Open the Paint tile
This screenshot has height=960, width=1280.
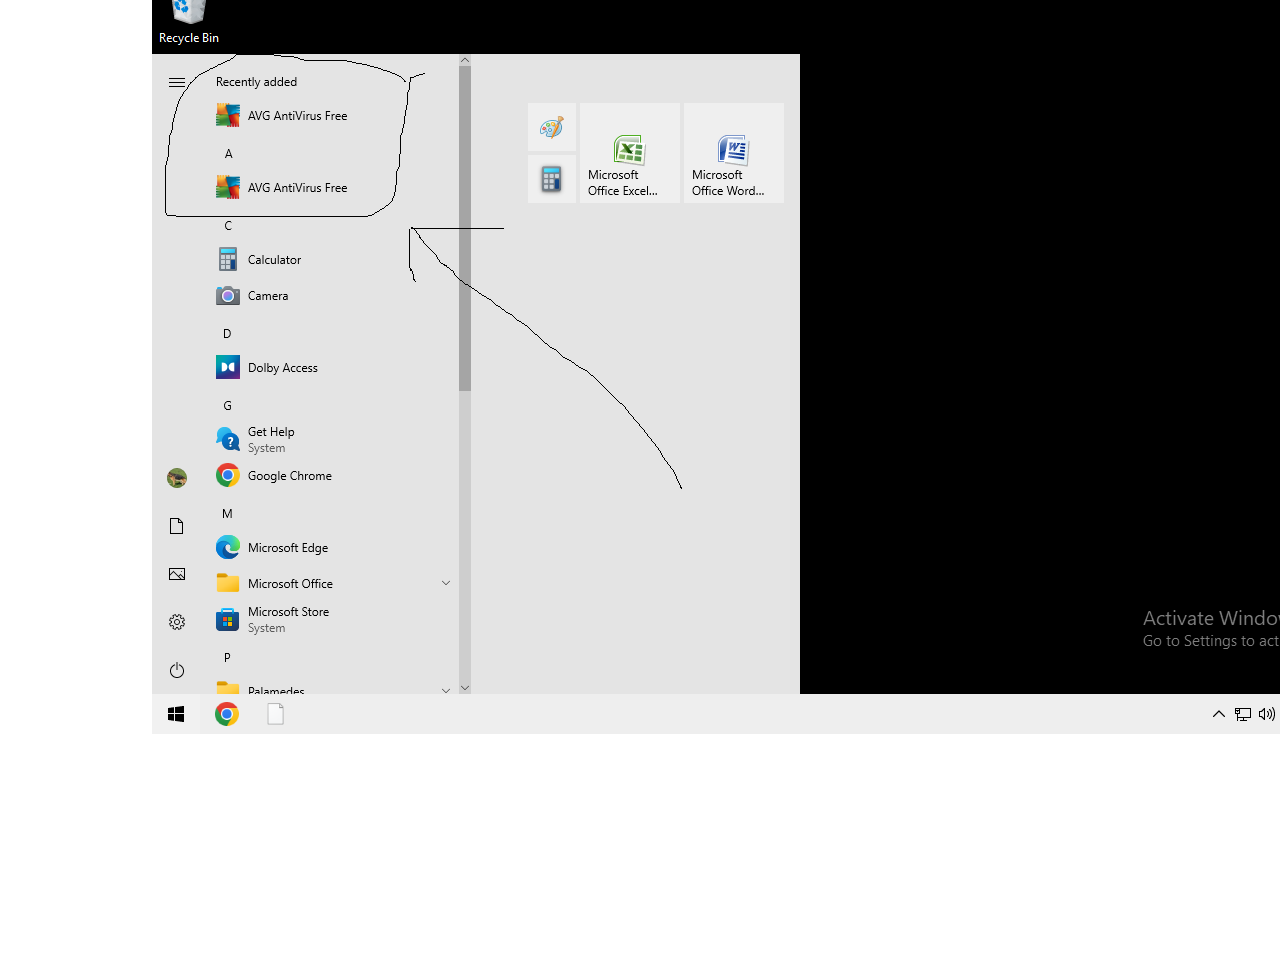[x=552, y=127]
